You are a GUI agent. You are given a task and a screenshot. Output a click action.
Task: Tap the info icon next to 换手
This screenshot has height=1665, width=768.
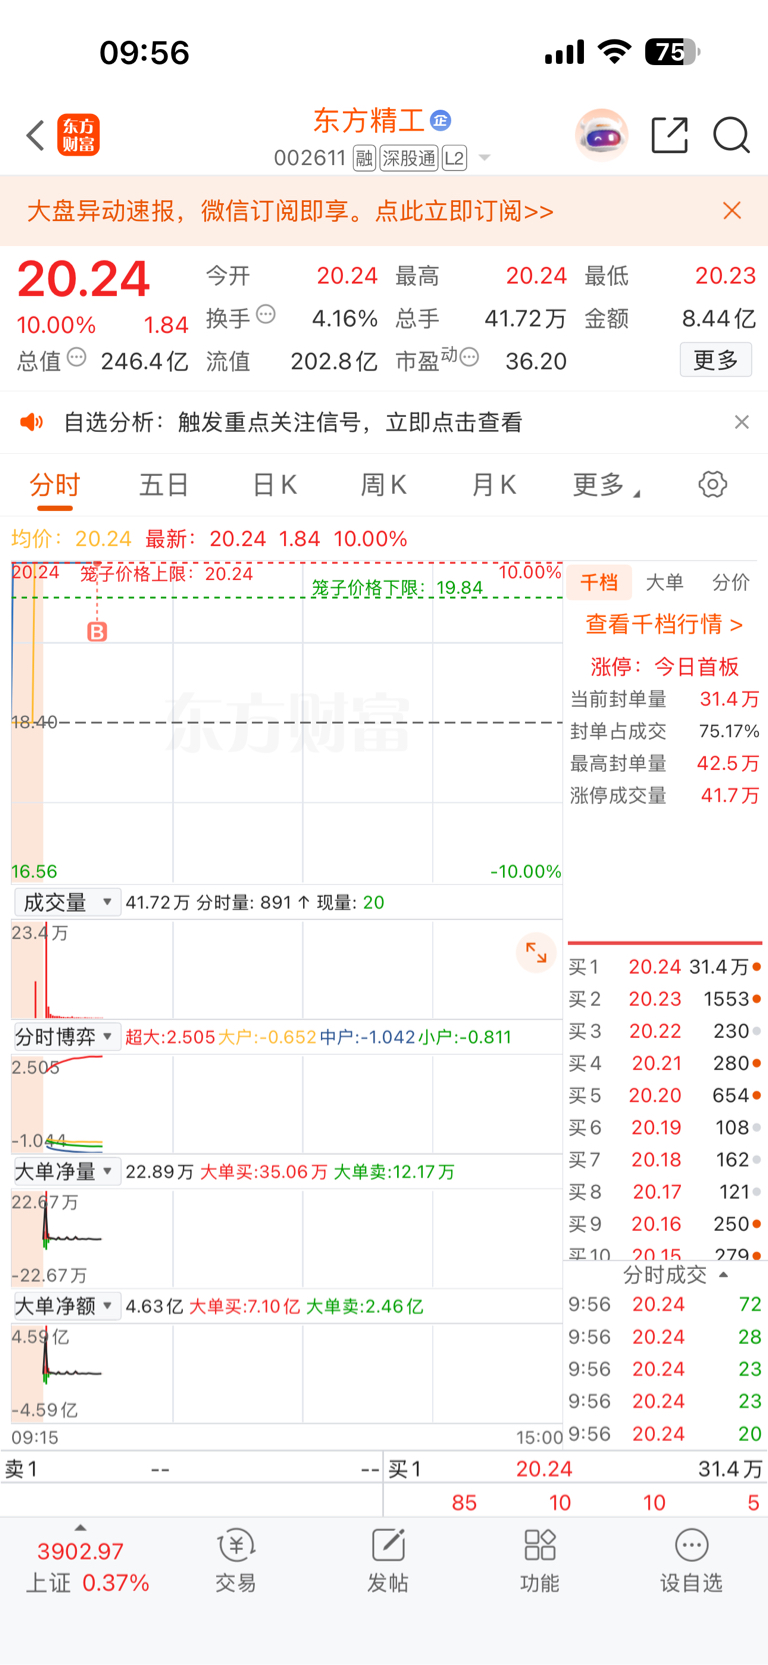(266, 315)
